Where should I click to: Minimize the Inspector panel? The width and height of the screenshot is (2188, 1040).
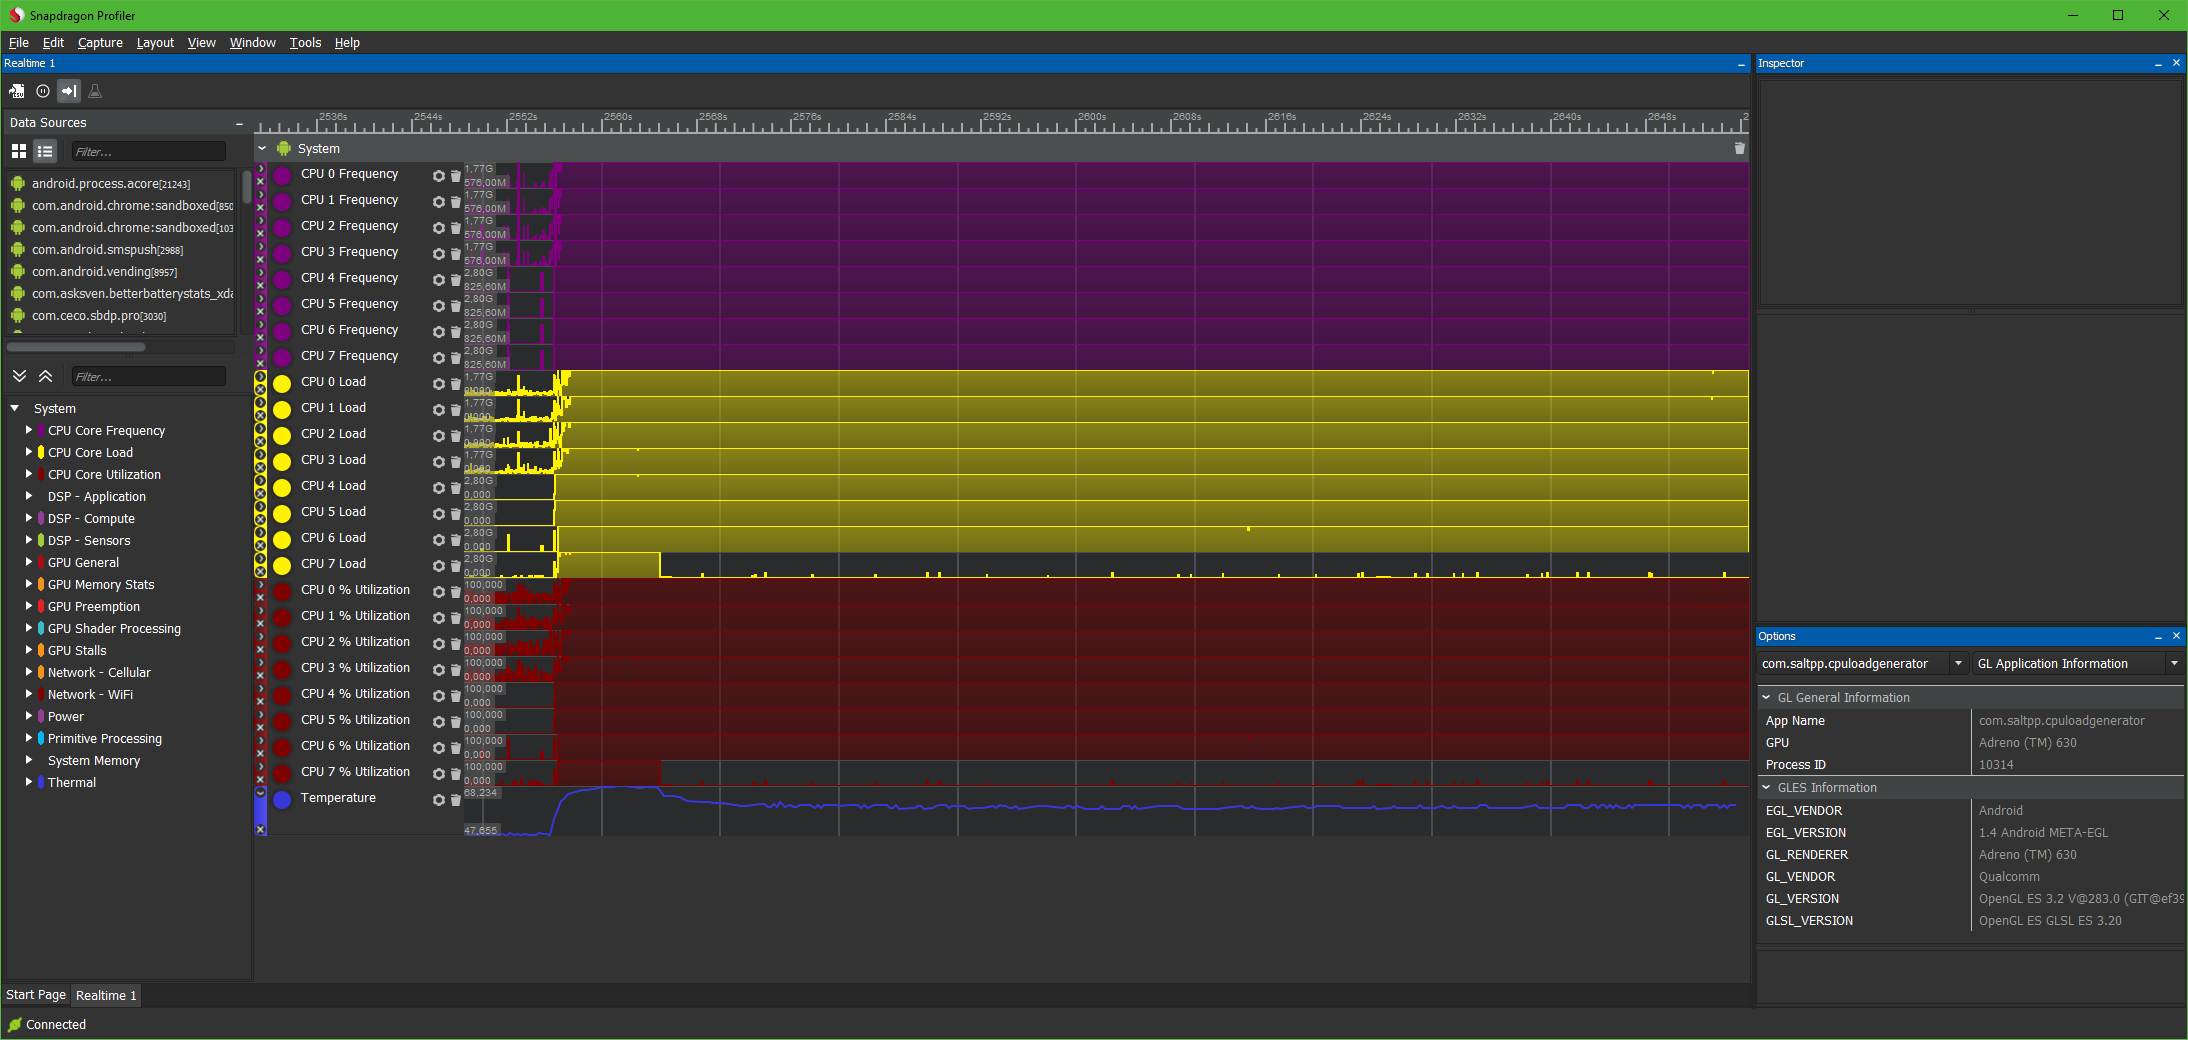(x=2158, y=63)
